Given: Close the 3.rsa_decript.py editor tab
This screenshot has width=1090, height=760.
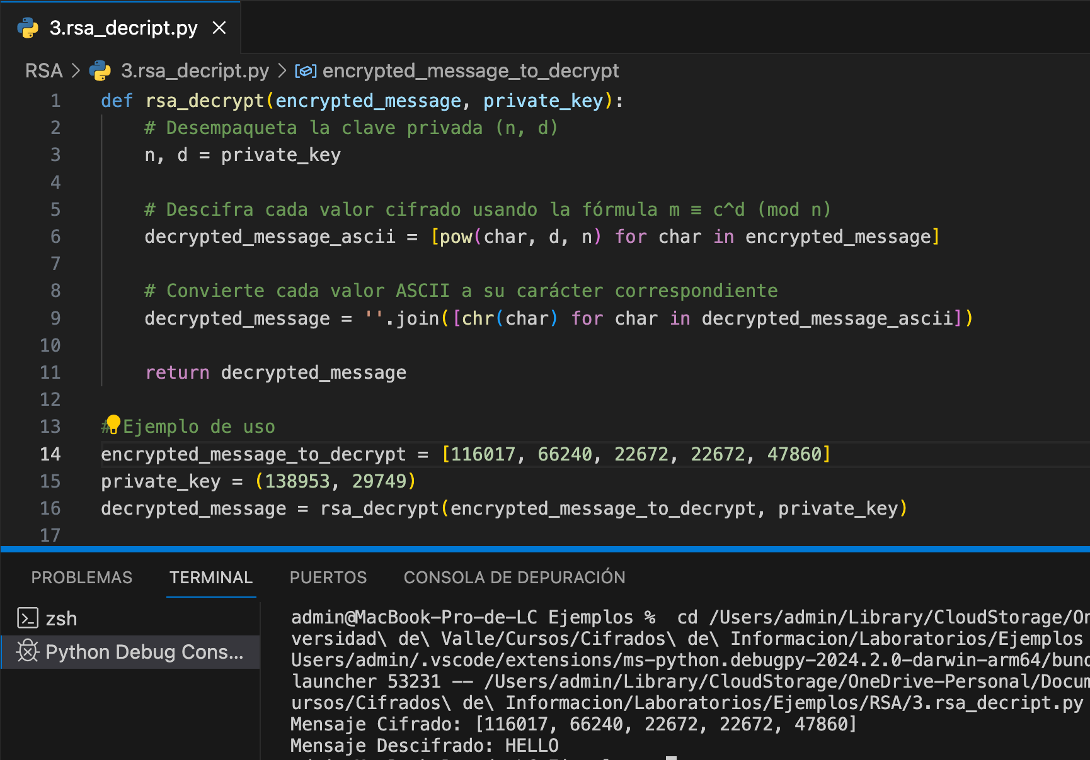Looking at the screenshot, I should [x=219, y=28].
